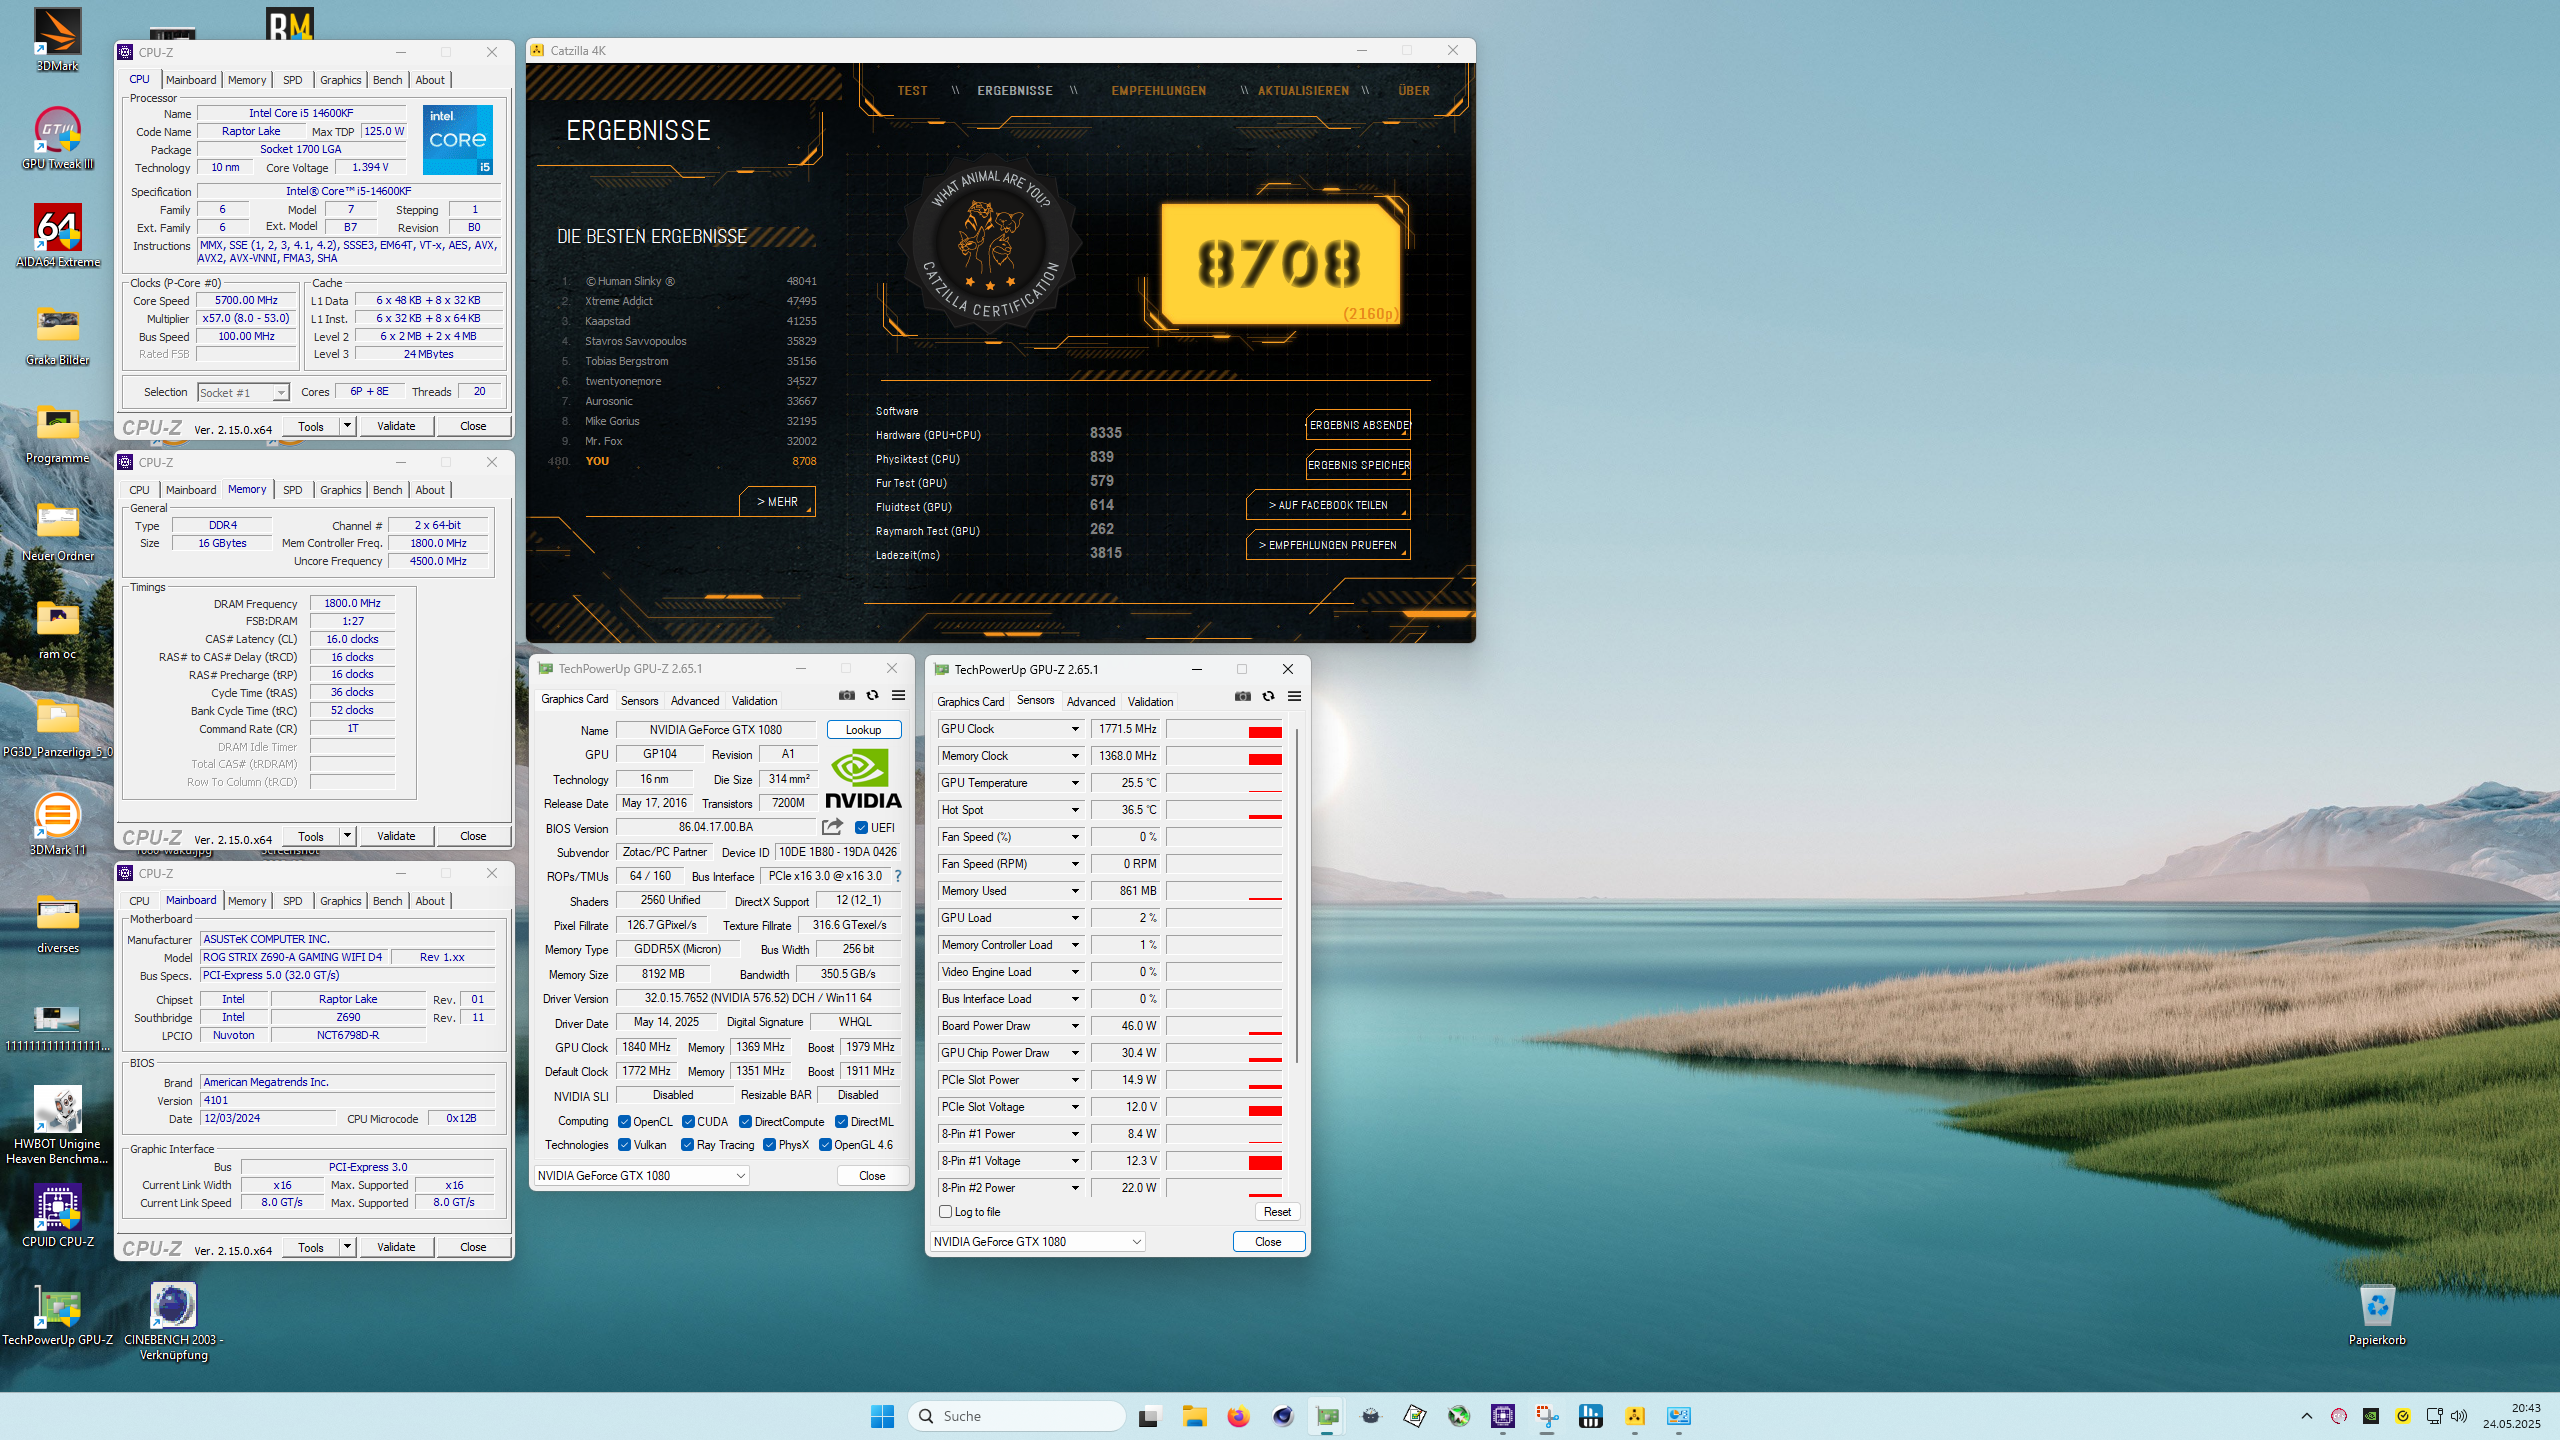Toggle the OpenCL checkbox

coord(624,1122)
